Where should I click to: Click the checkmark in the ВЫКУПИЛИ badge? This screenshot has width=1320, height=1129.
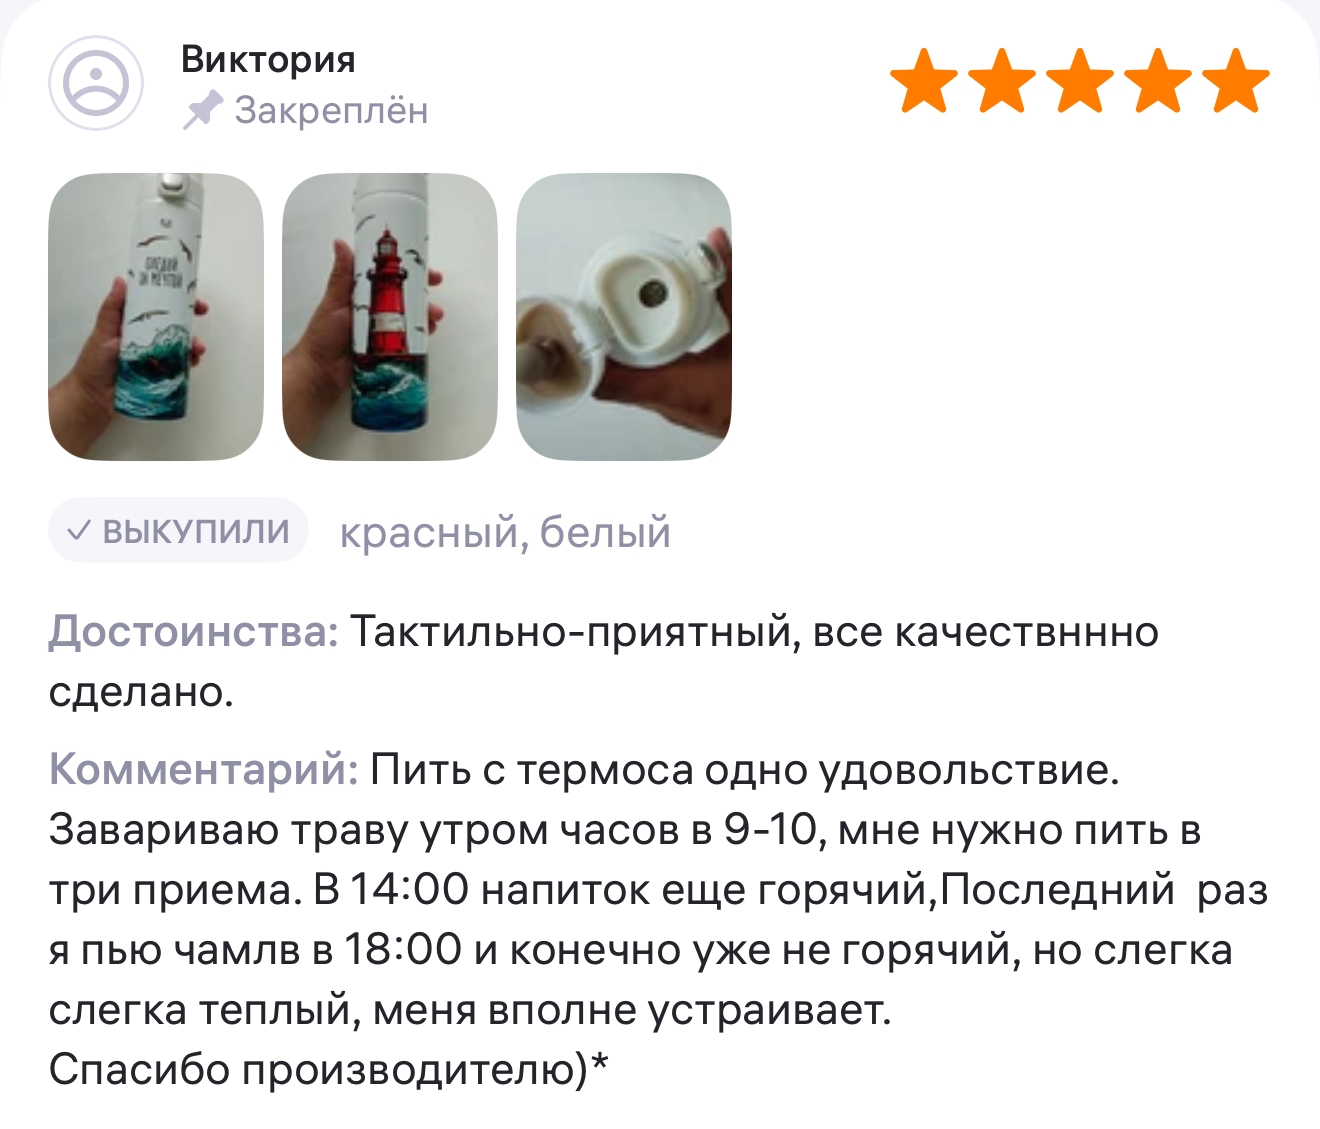click(79, 530)
